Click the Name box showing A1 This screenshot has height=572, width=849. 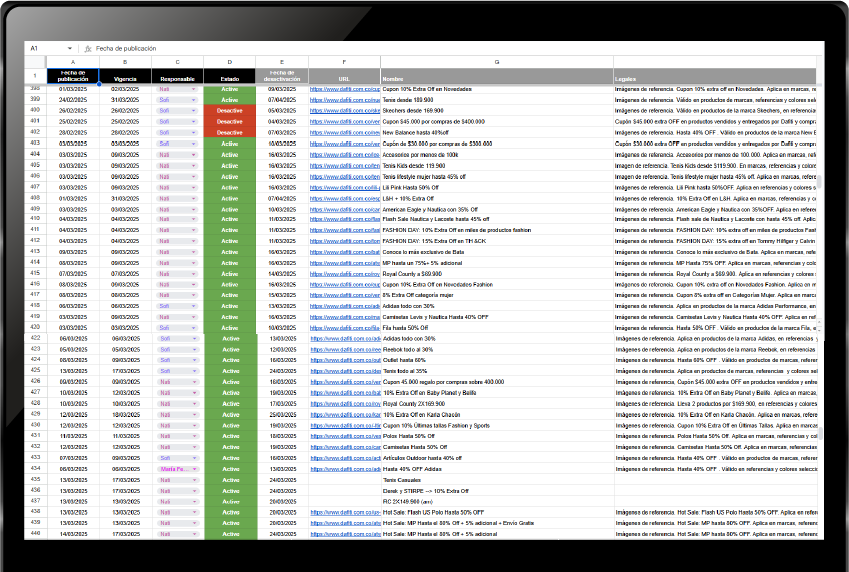pyautogui.click(x=50, y=49)
